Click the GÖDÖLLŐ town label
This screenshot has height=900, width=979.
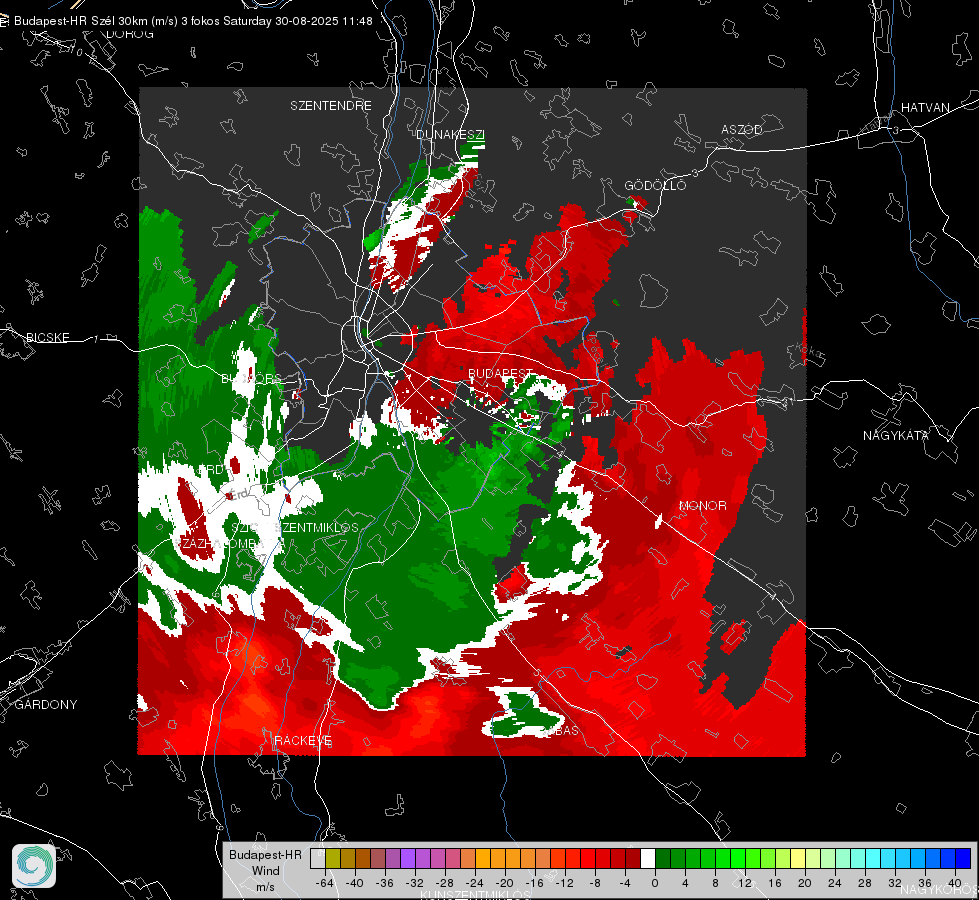click(x=655, y=185)
